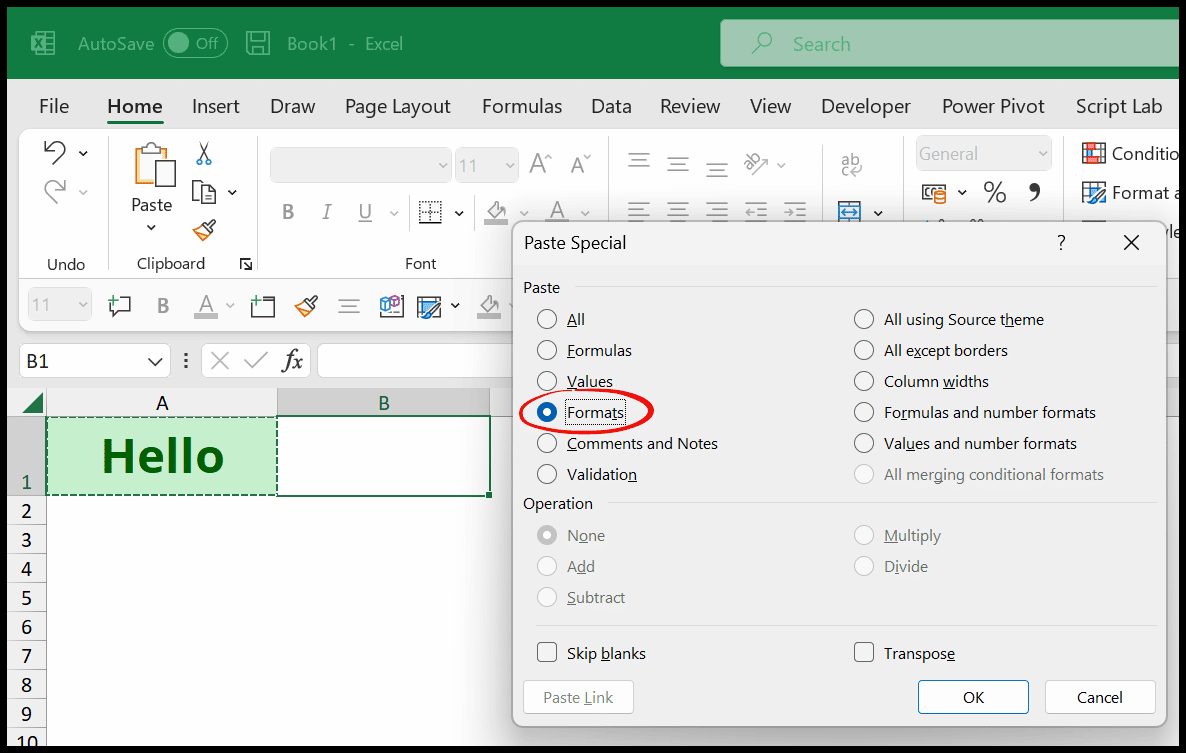Enable the Transpose checkbox
Image resolution: width=1186 pixels, height=753 pixels.
coord(863,652)
